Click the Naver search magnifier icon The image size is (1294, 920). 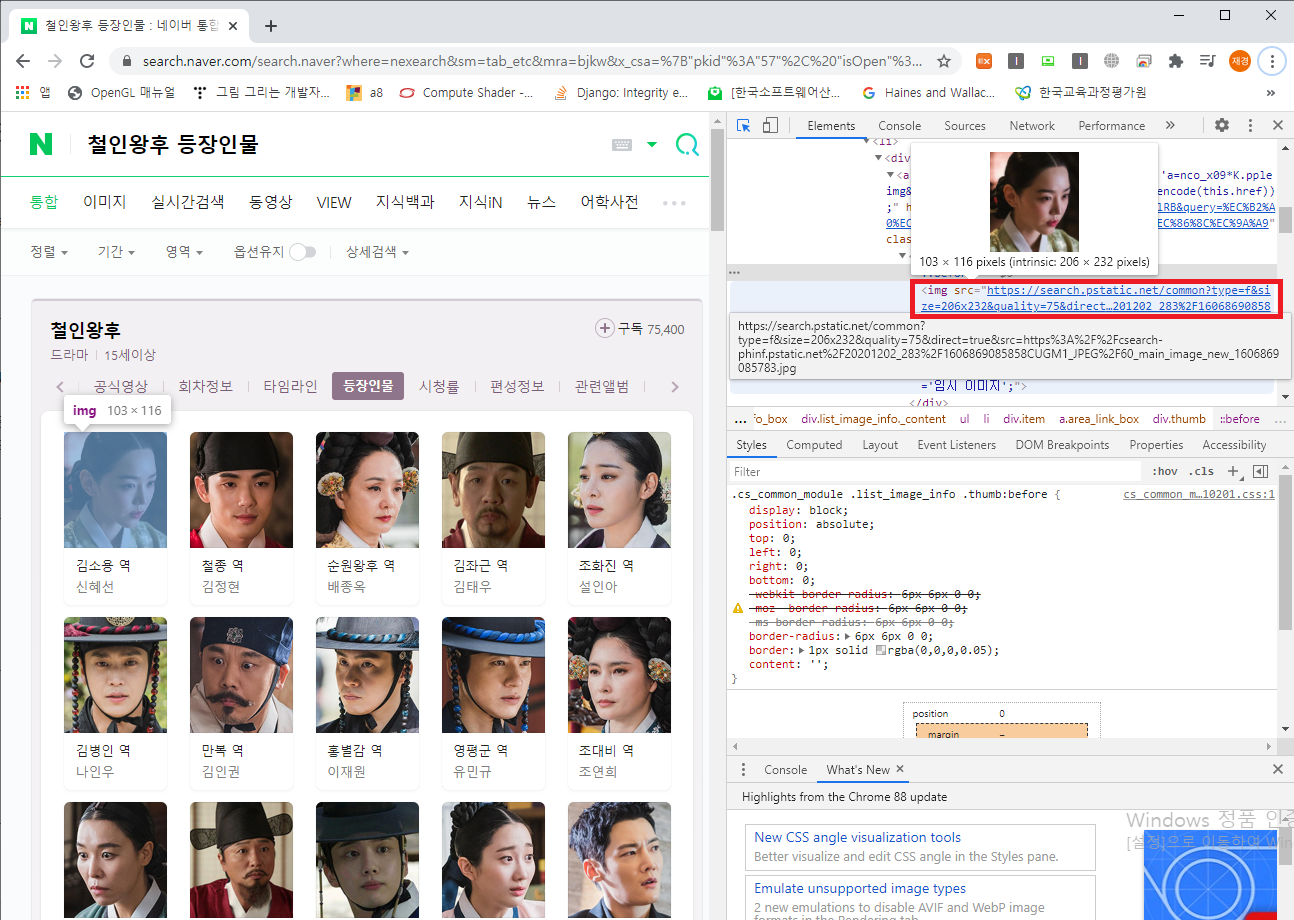688,145
